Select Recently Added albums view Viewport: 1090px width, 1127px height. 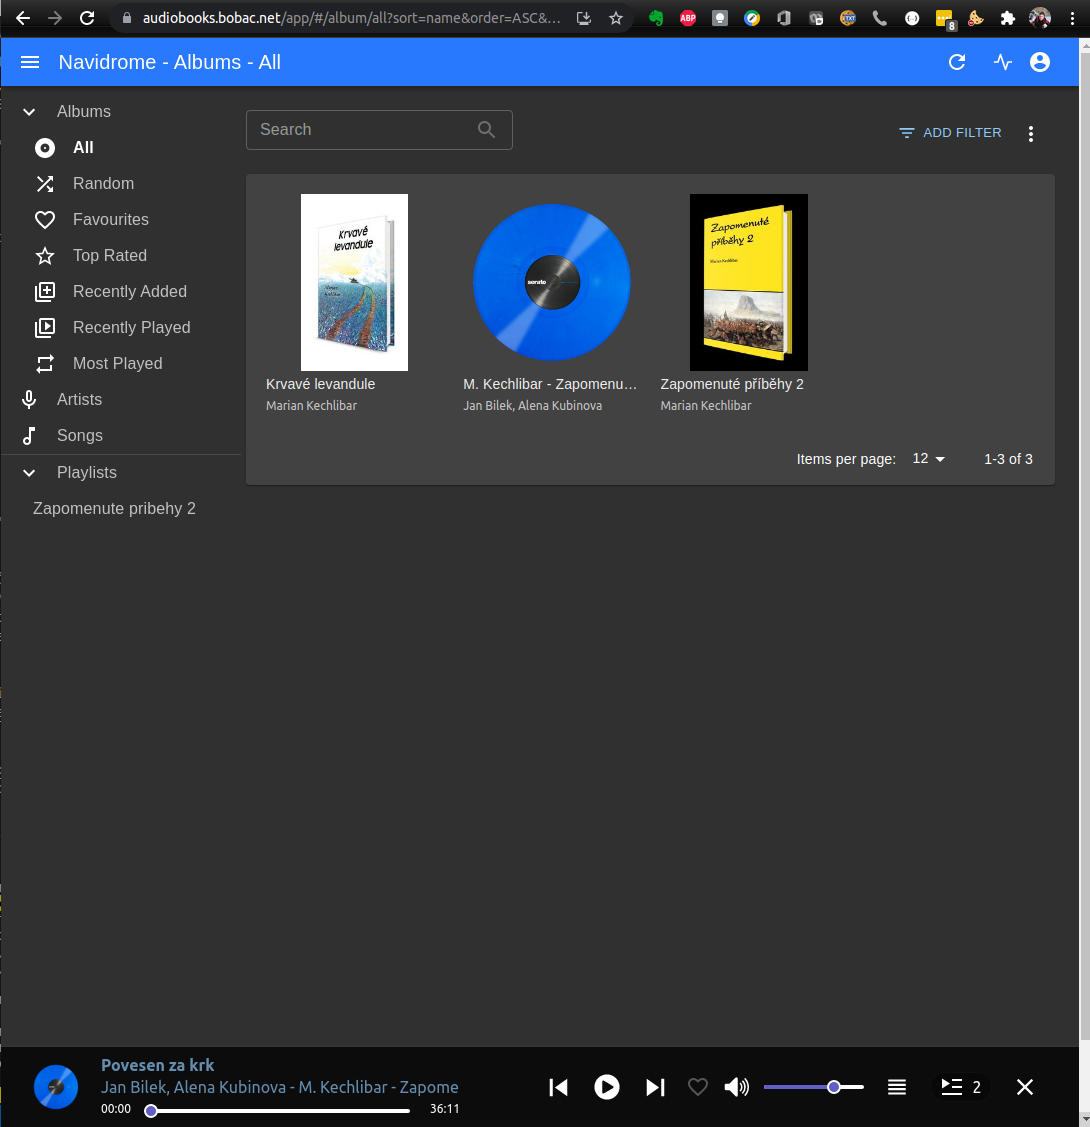coord(129,292)
